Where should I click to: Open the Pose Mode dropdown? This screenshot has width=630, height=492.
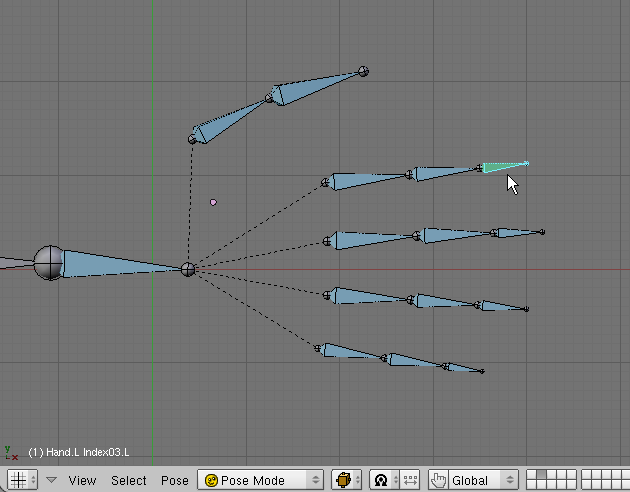[260, 480]
